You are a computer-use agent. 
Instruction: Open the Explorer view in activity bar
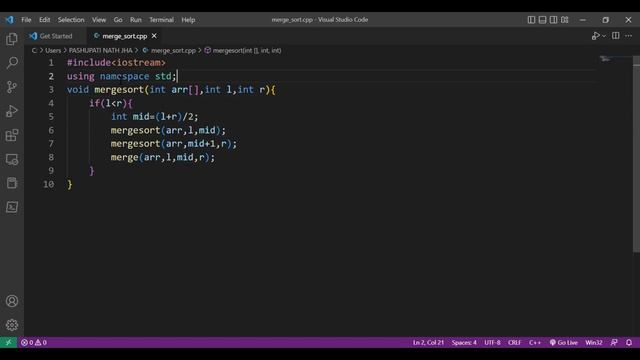pos(12,39)
